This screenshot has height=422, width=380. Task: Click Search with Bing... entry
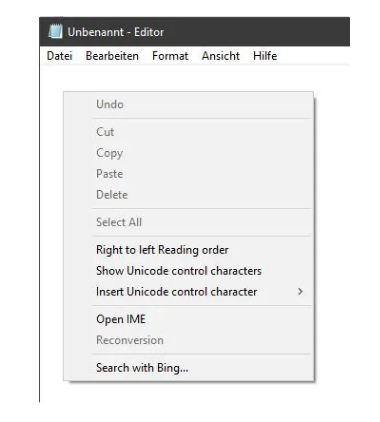coord(188,368)
